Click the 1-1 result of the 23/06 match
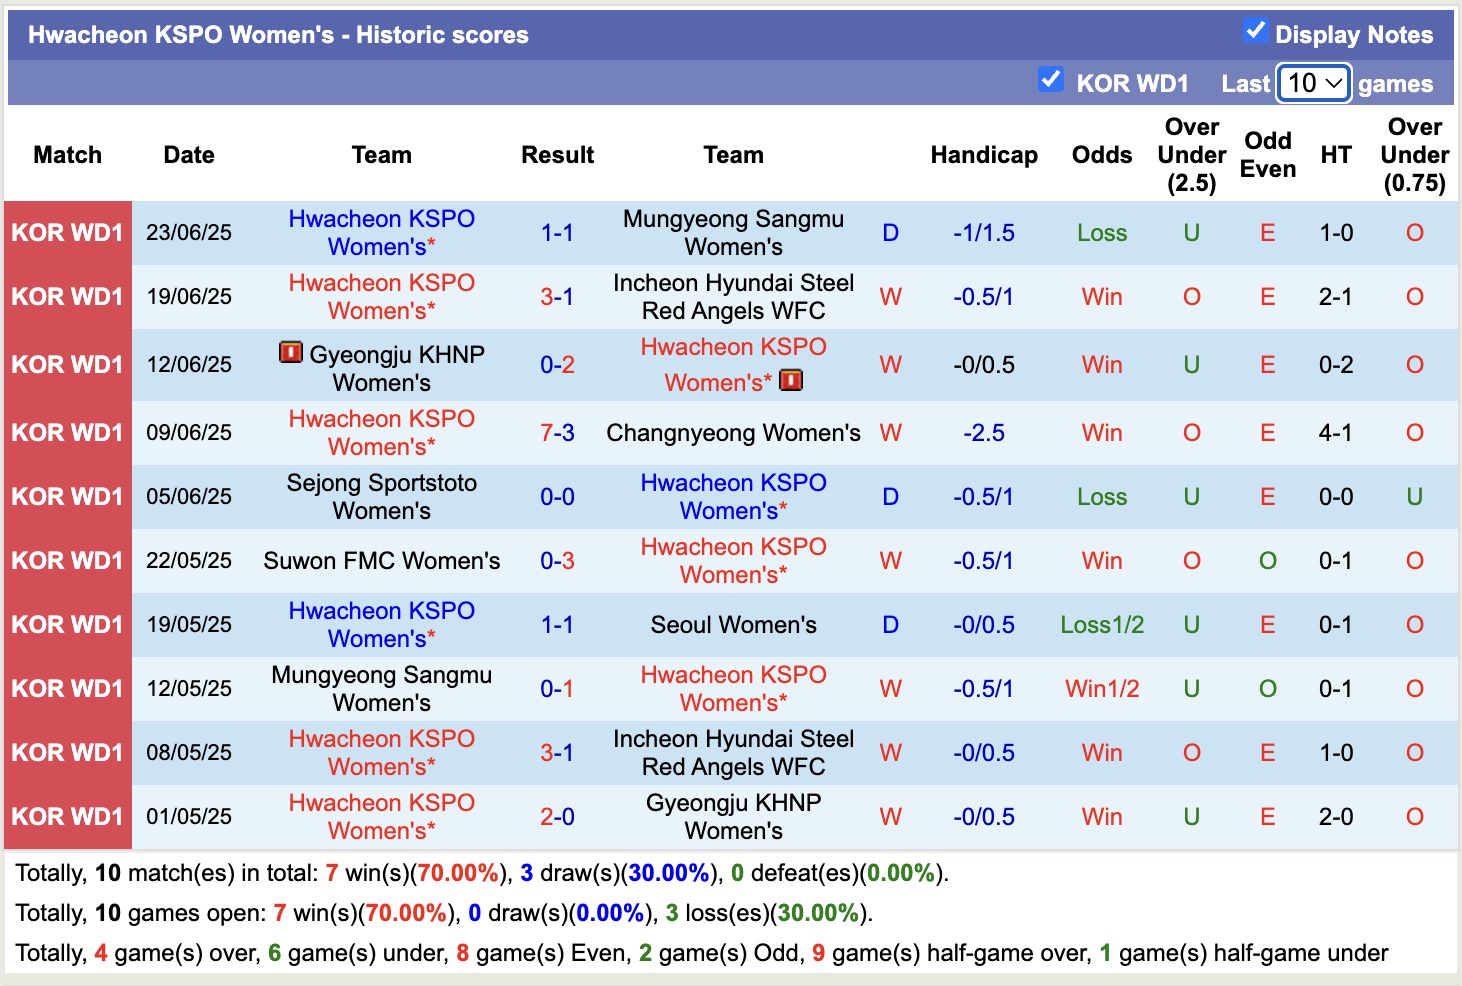Screen dimensions: 1462x986 [557, 232]
